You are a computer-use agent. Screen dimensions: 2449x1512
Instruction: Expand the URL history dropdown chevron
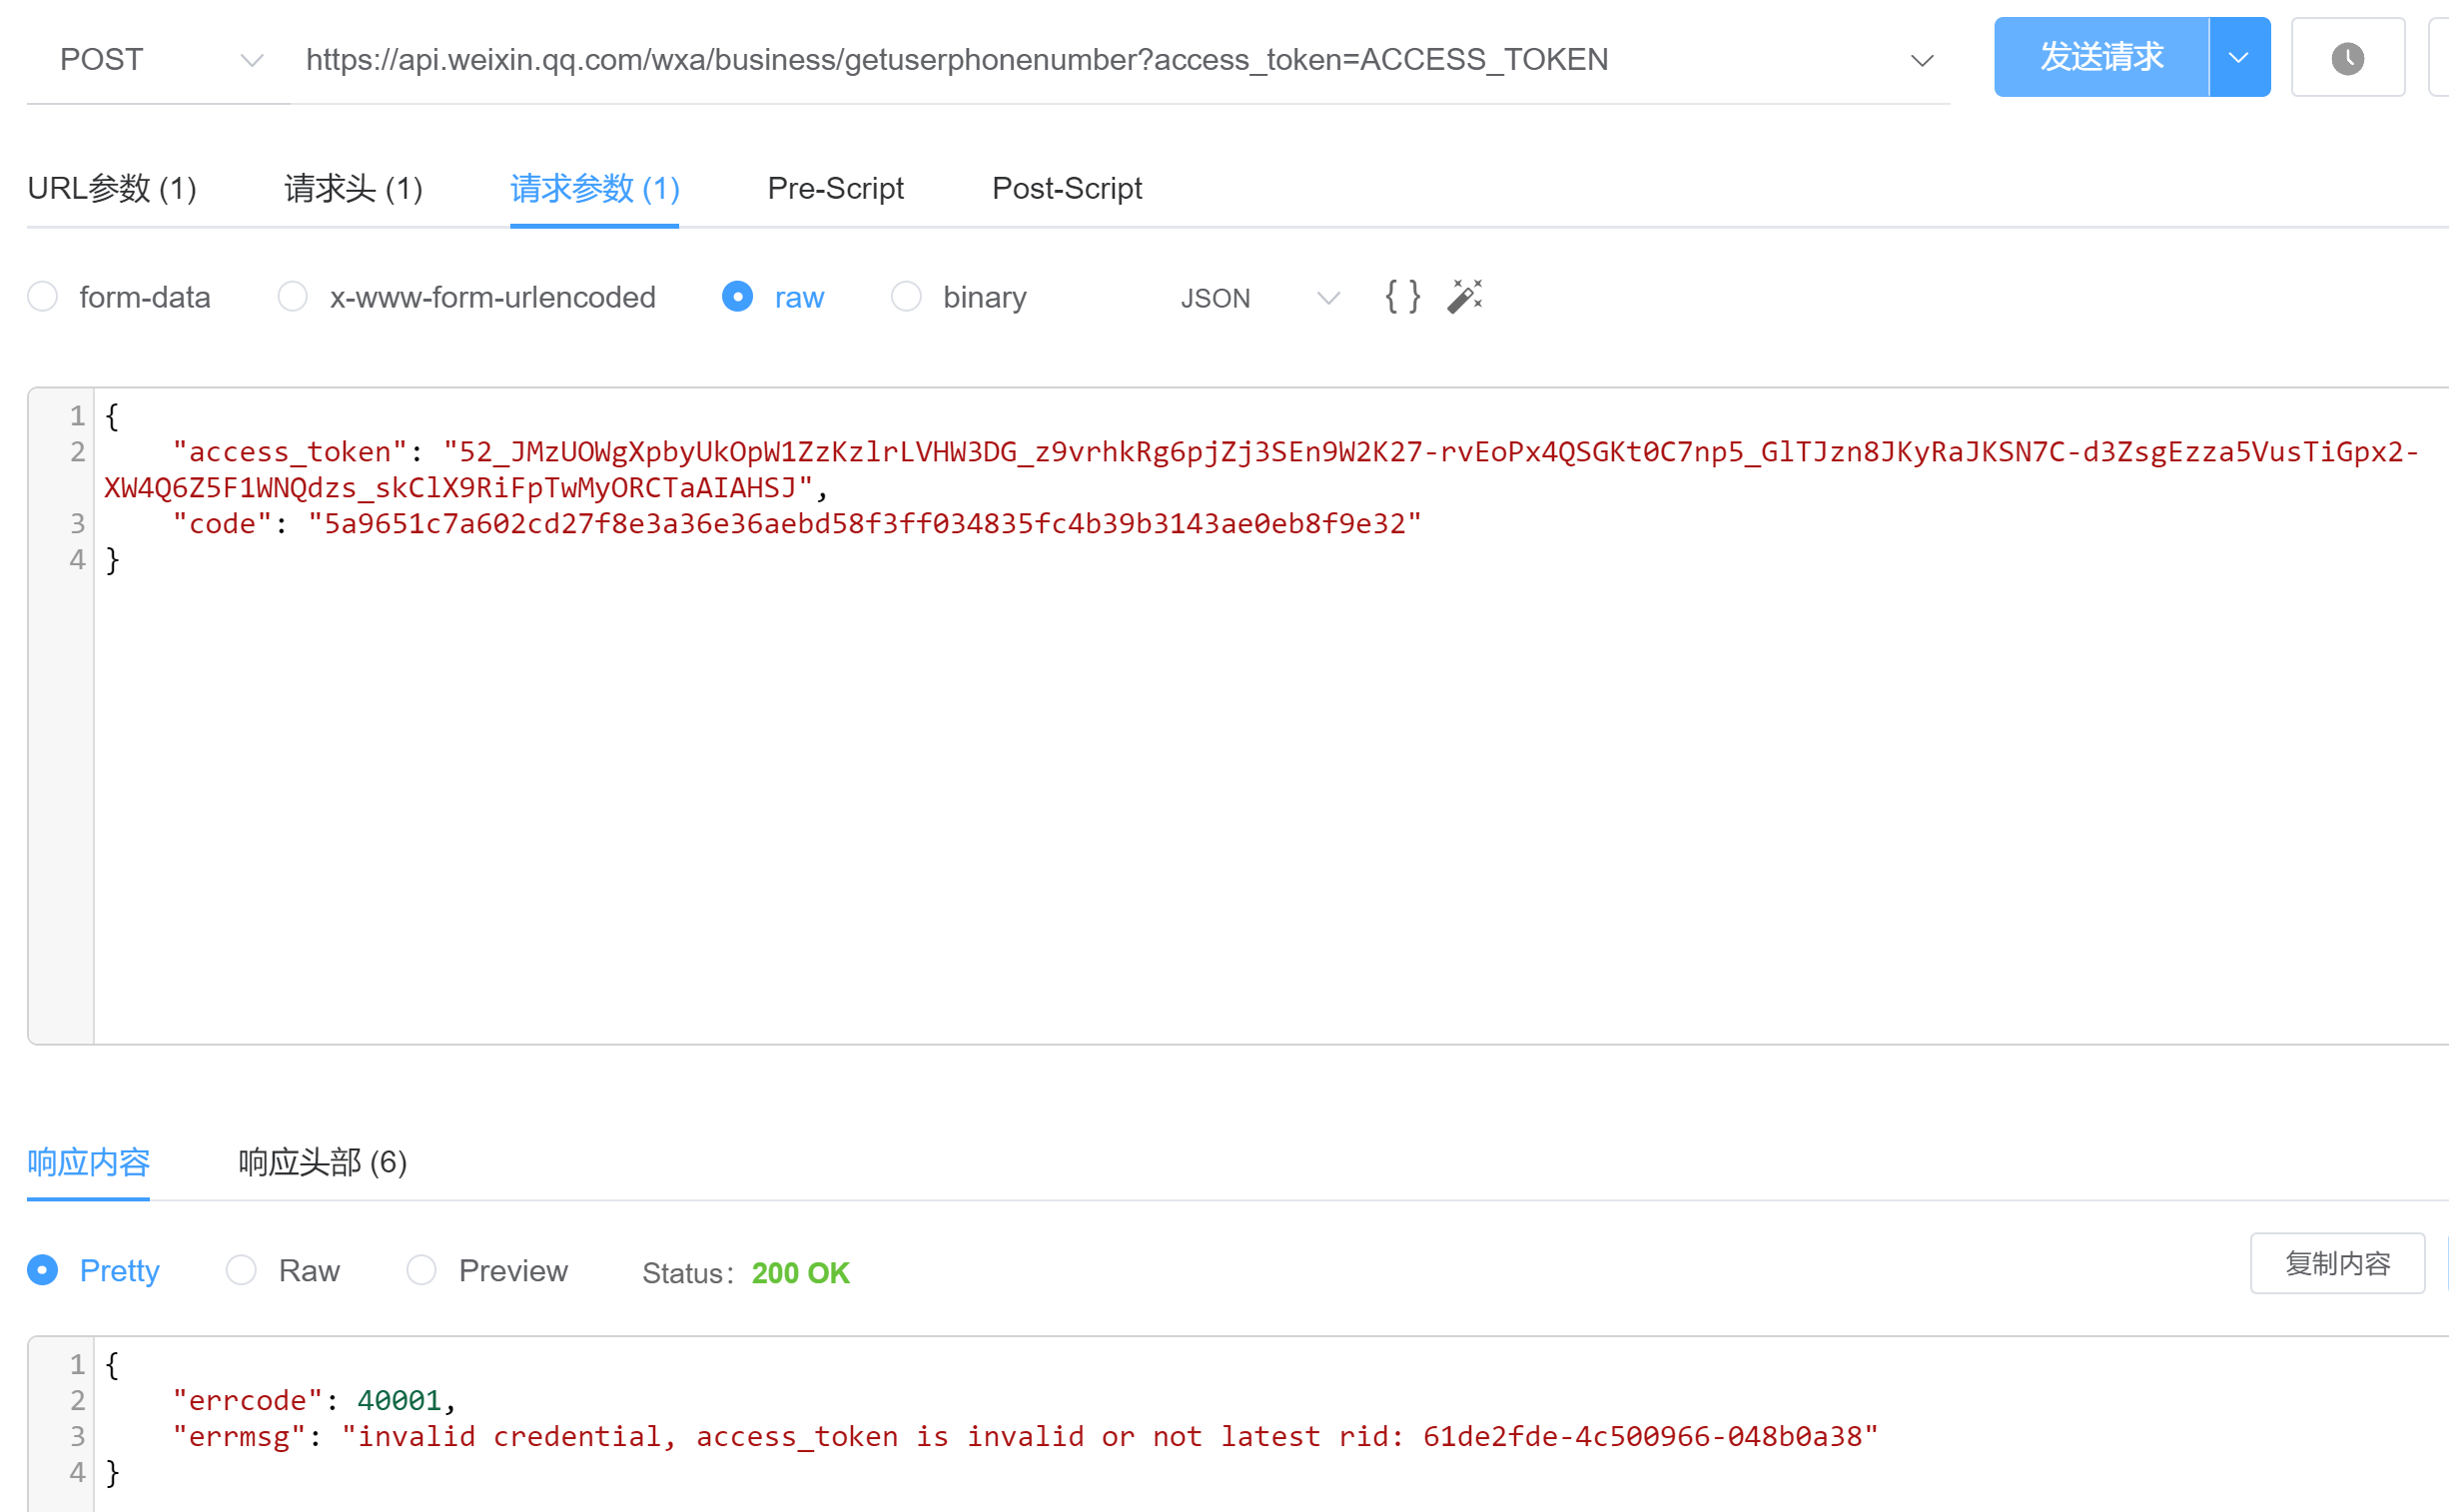click(x=1921, y=60)
